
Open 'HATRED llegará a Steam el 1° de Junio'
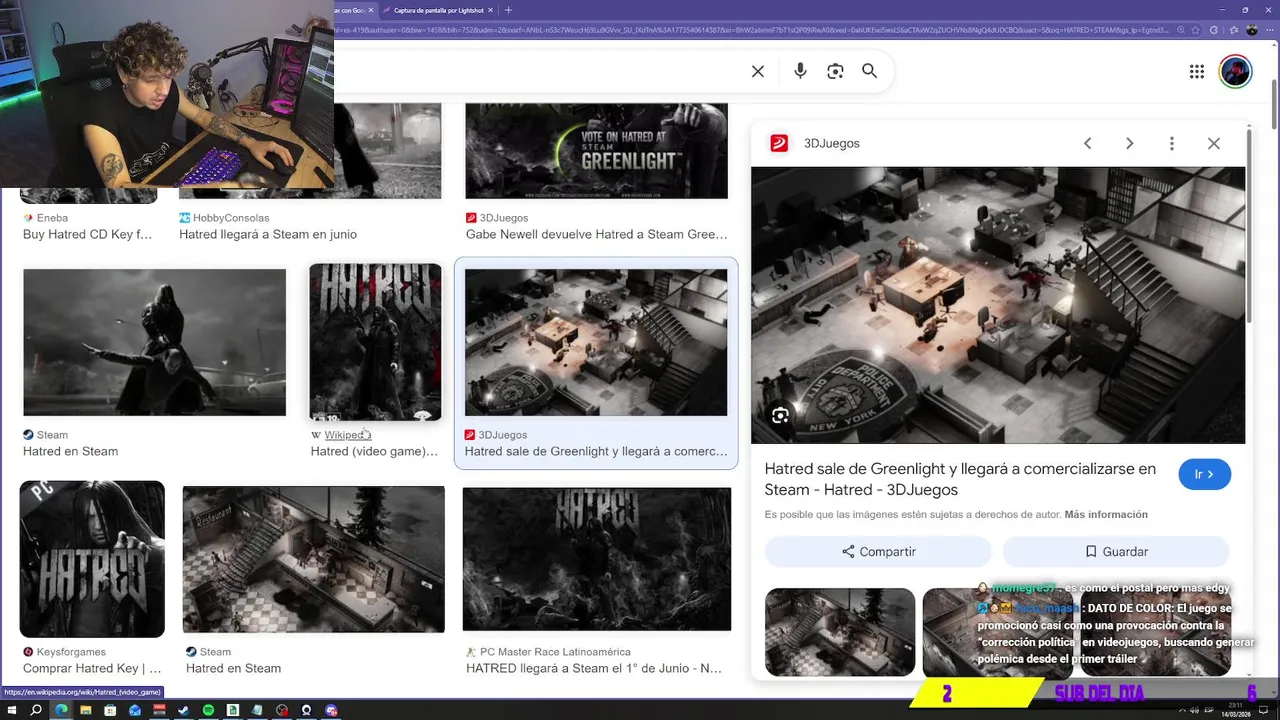(594, 668)
